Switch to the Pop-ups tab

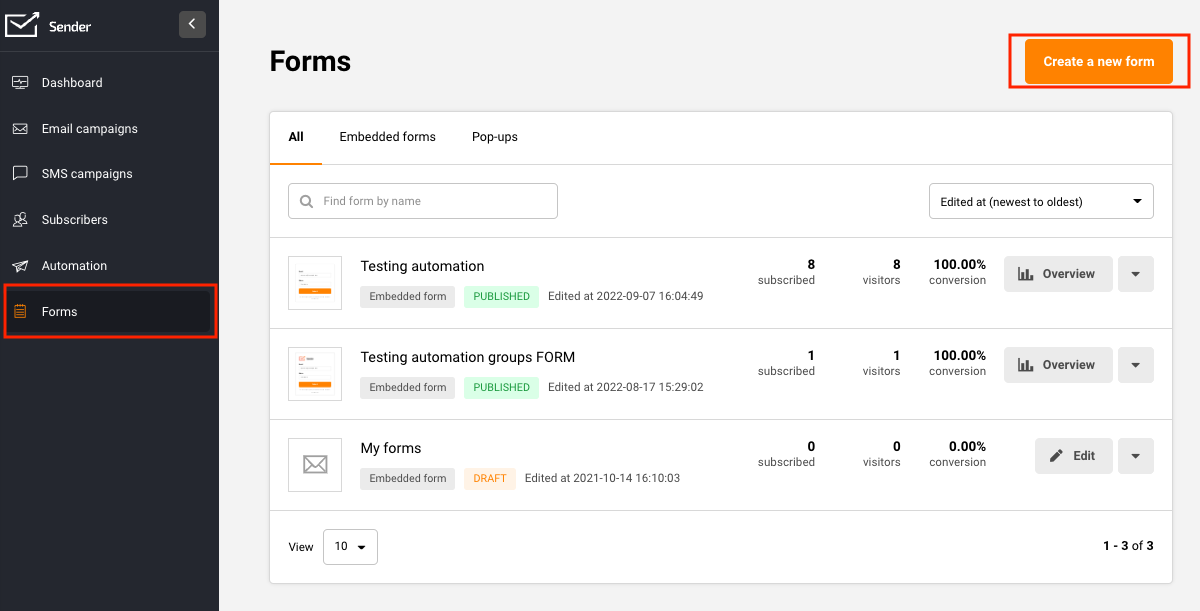(494, 137)
